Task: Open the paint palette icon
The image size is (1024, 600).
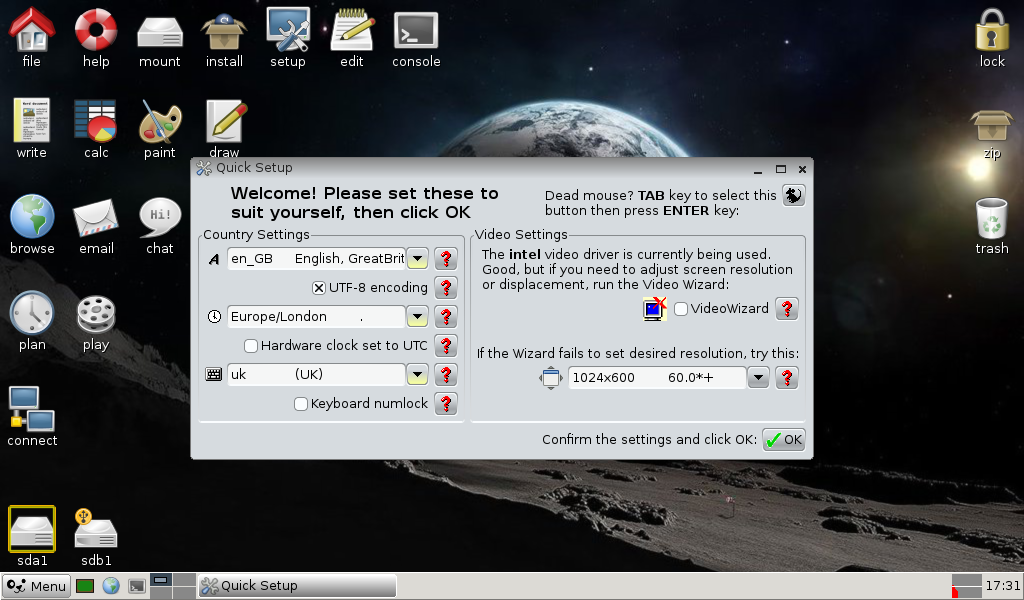Action: (159, 121)
